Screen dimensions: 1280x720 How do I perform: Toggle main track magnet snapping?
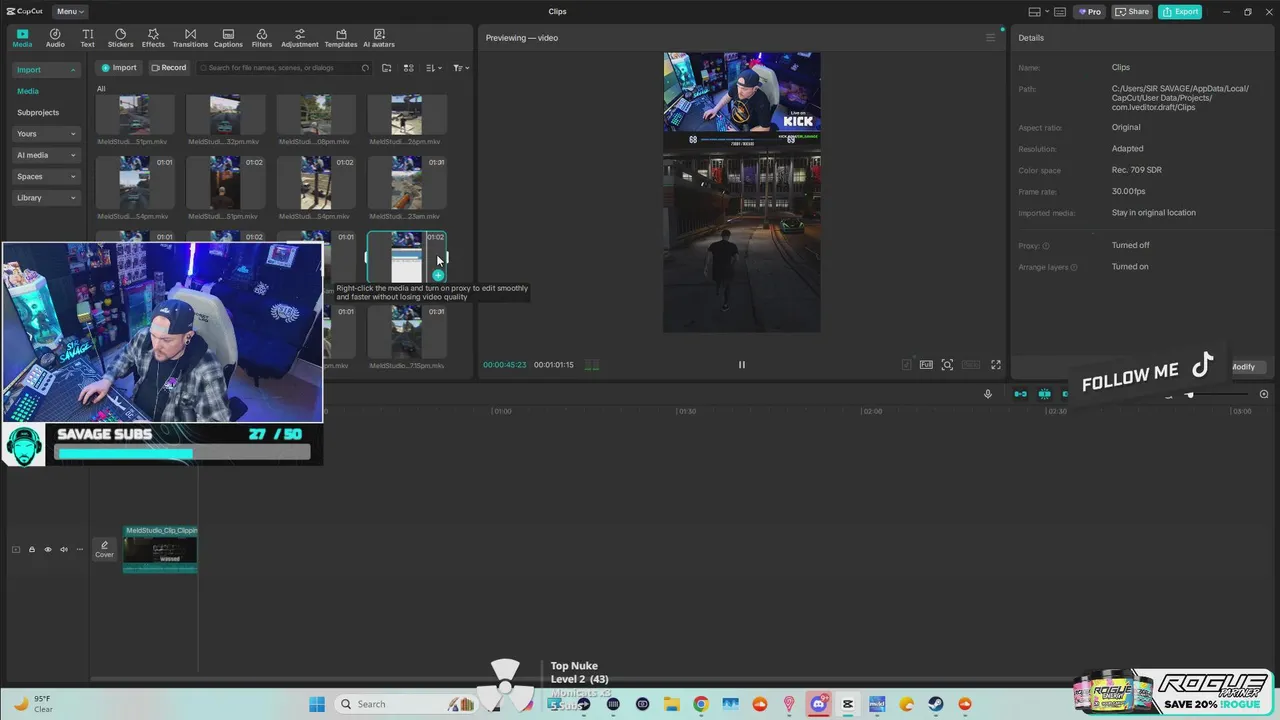(1020, 394)
